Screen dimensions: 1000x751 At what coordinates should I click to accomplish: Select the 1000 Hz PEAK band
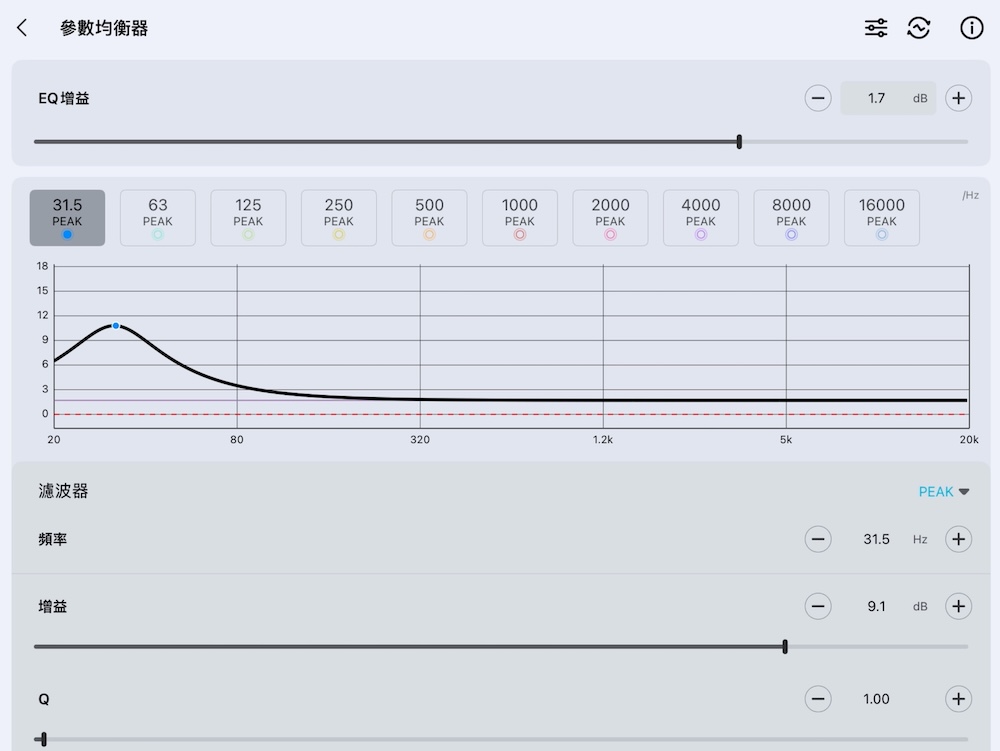520,218
